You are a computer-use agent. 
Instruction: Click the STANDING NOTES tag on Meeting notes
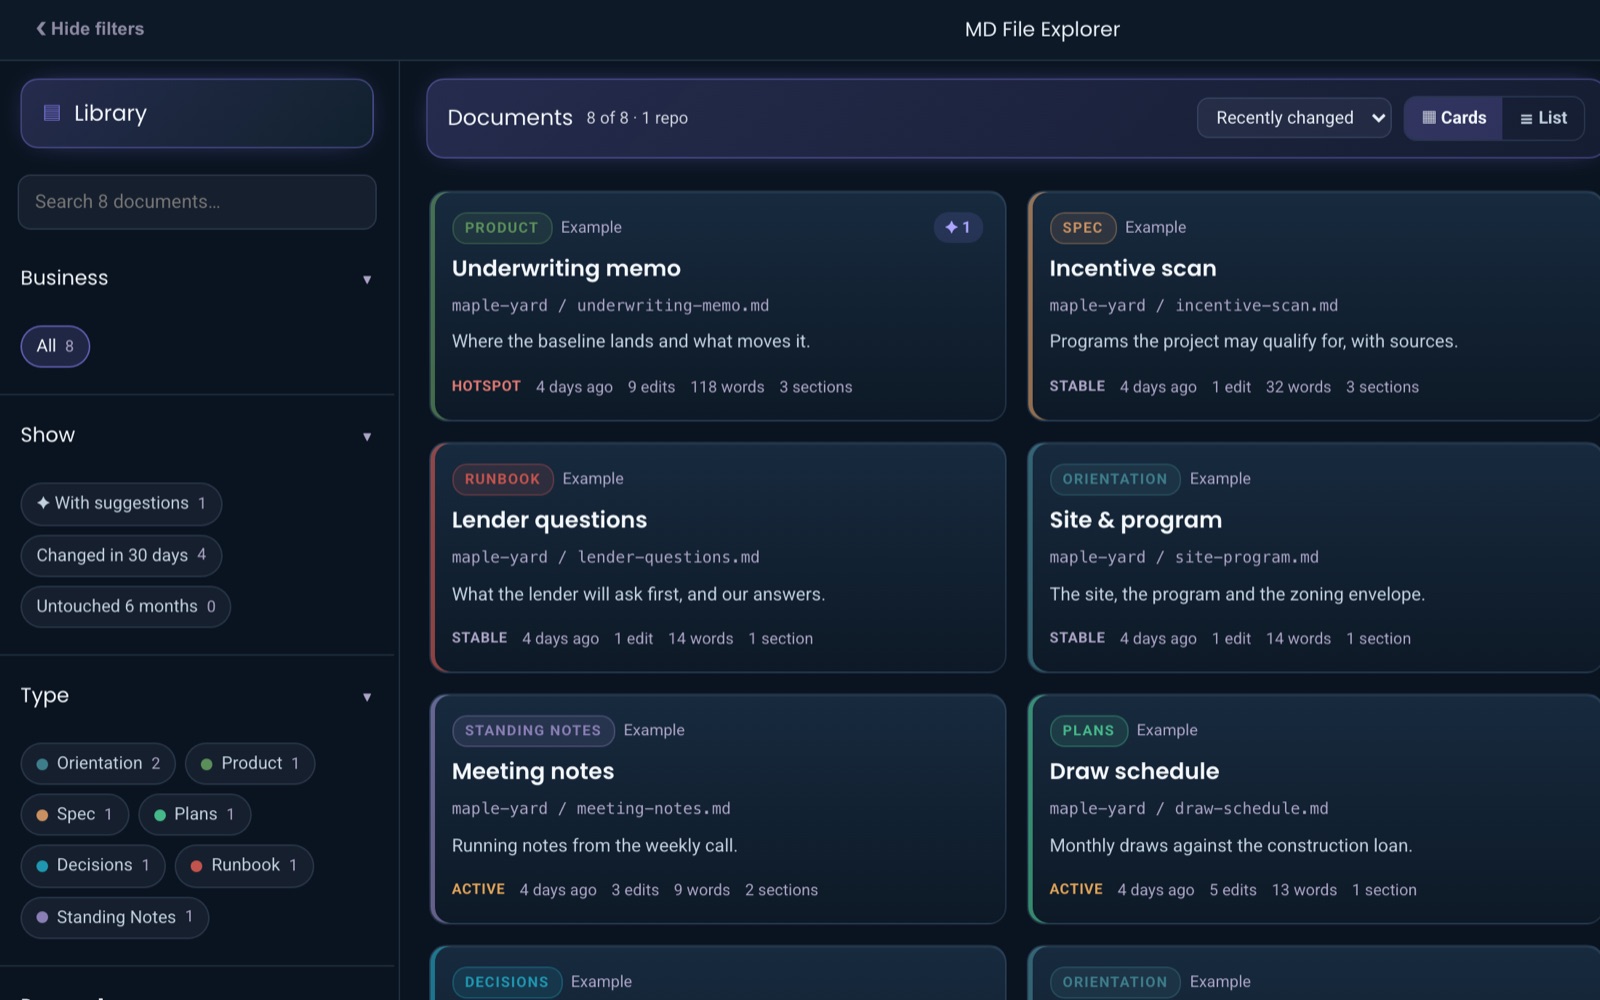tap(533, 730)
